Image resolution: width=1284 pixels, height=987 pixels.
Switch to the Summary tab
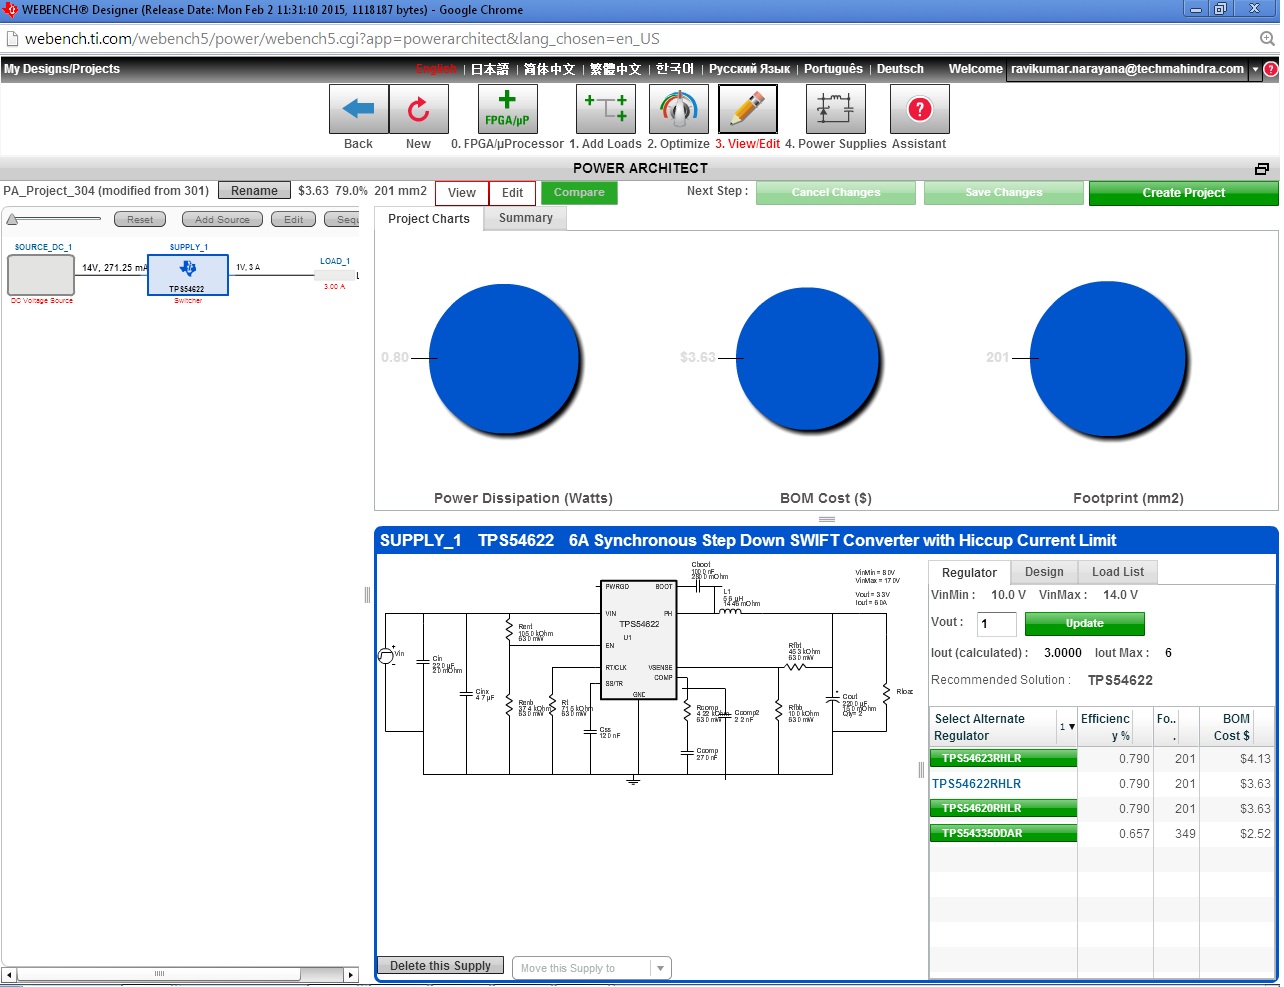[526, 218]
